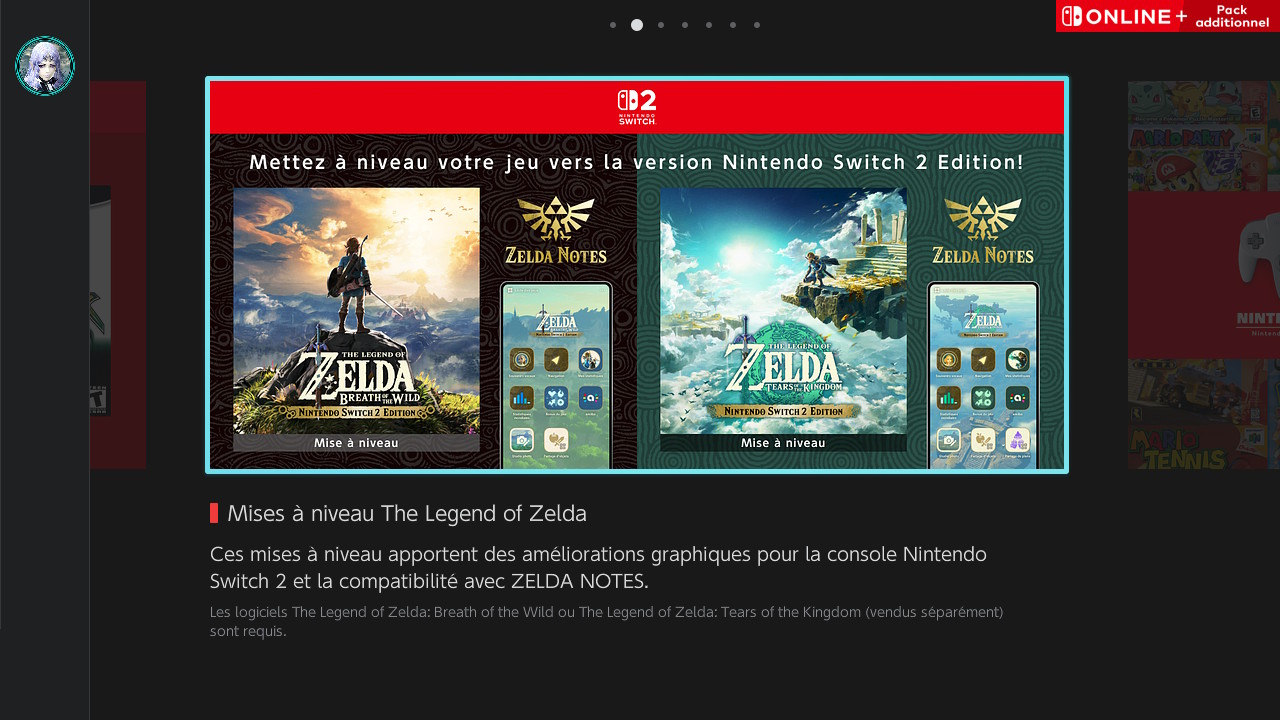The image size is (1280, 720).
Task: Go to the last carousel page dot
Action: (x=757, y=25)
